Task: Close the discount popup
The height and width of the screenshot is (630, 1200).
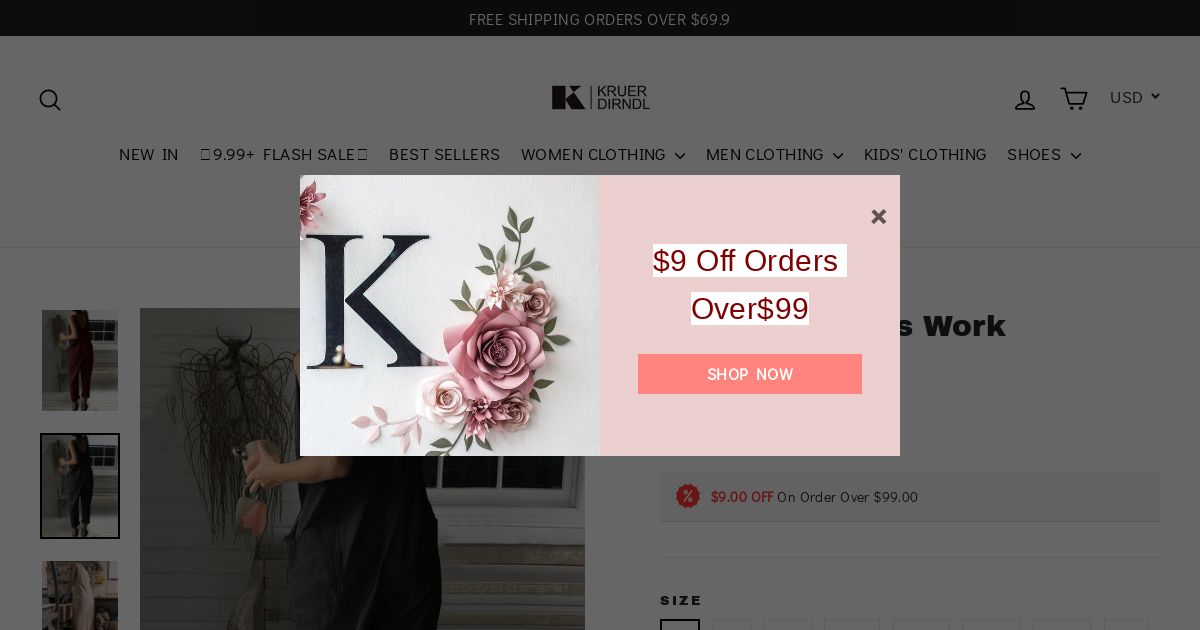Action: pyautogui.click(x=878, y=217)
